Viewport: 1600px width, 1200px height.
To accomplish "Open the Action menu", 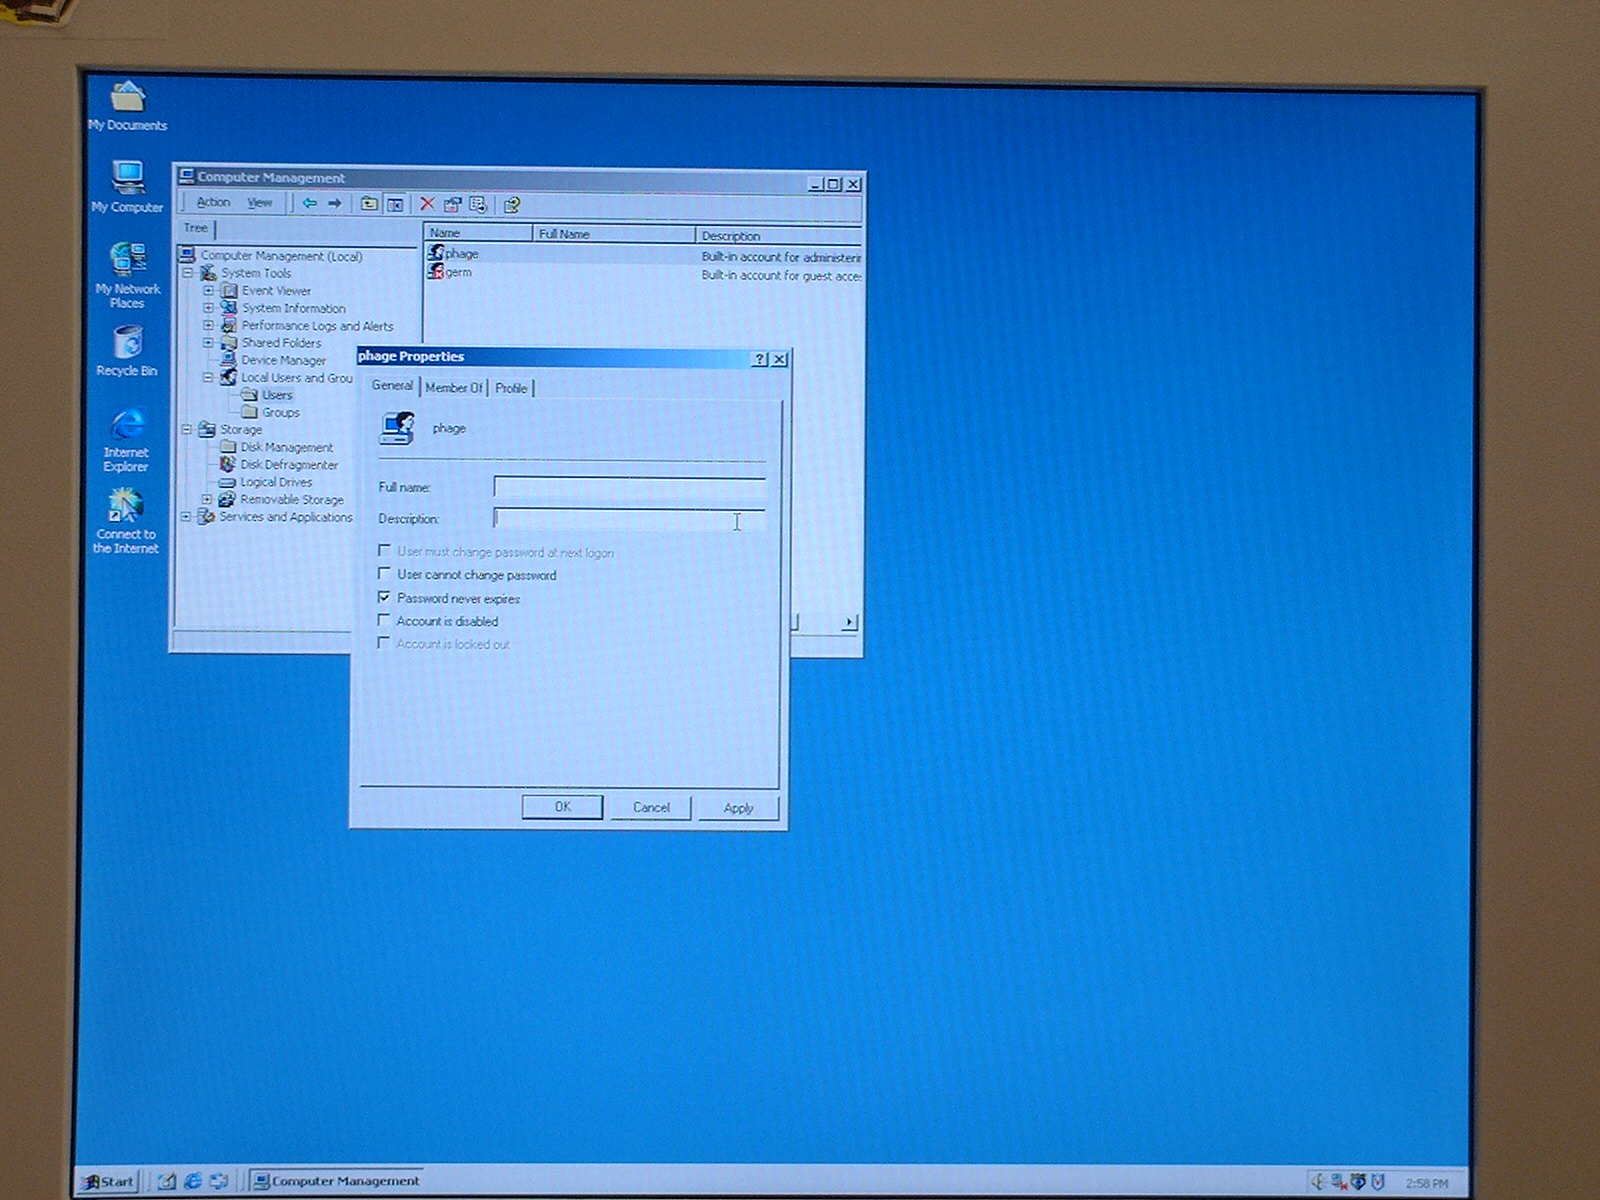I will point(213,202).
